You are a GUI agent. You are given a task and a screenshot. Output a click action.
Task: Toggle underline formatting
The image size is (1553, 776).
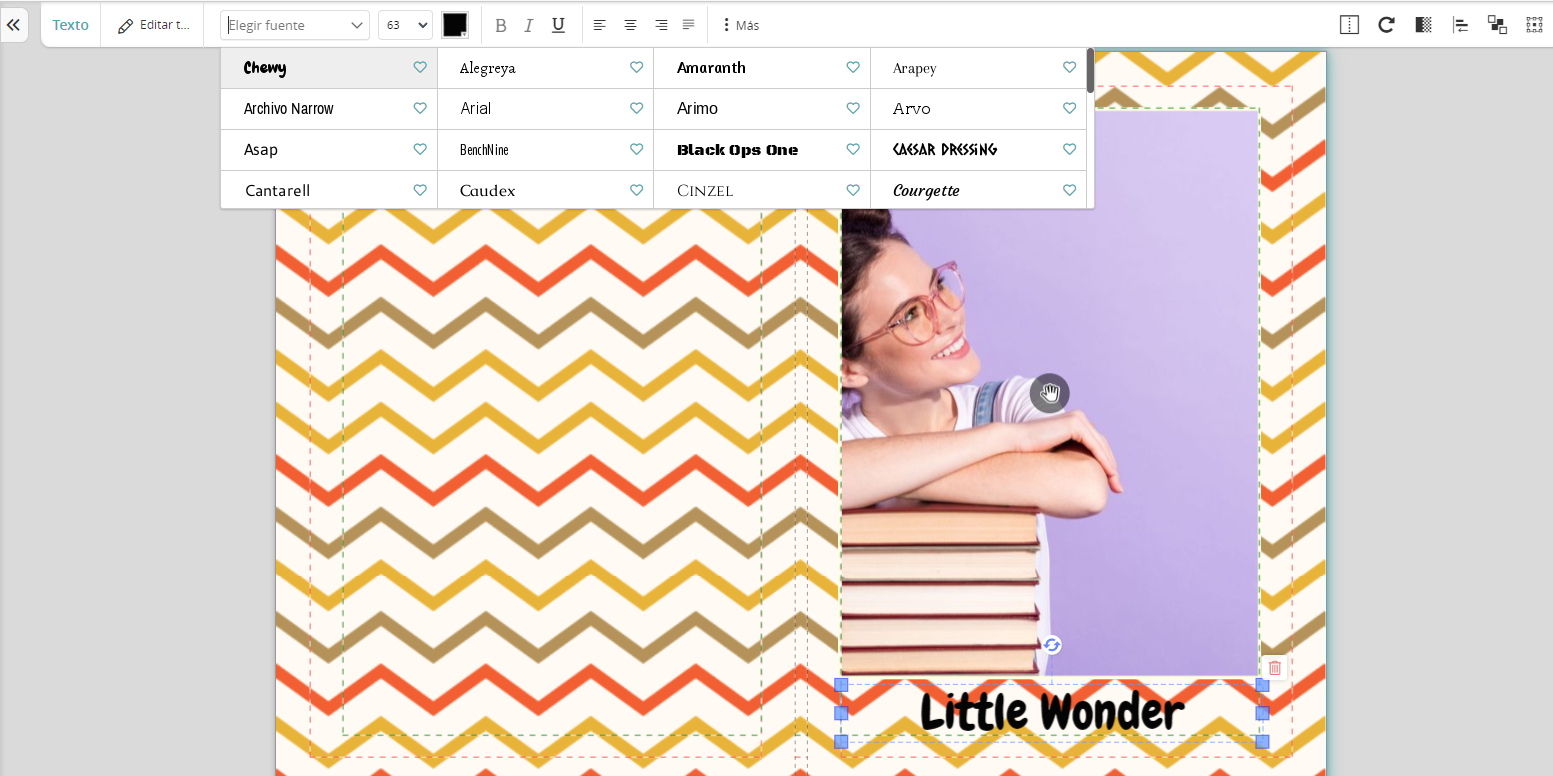click(x=558, y=25)
